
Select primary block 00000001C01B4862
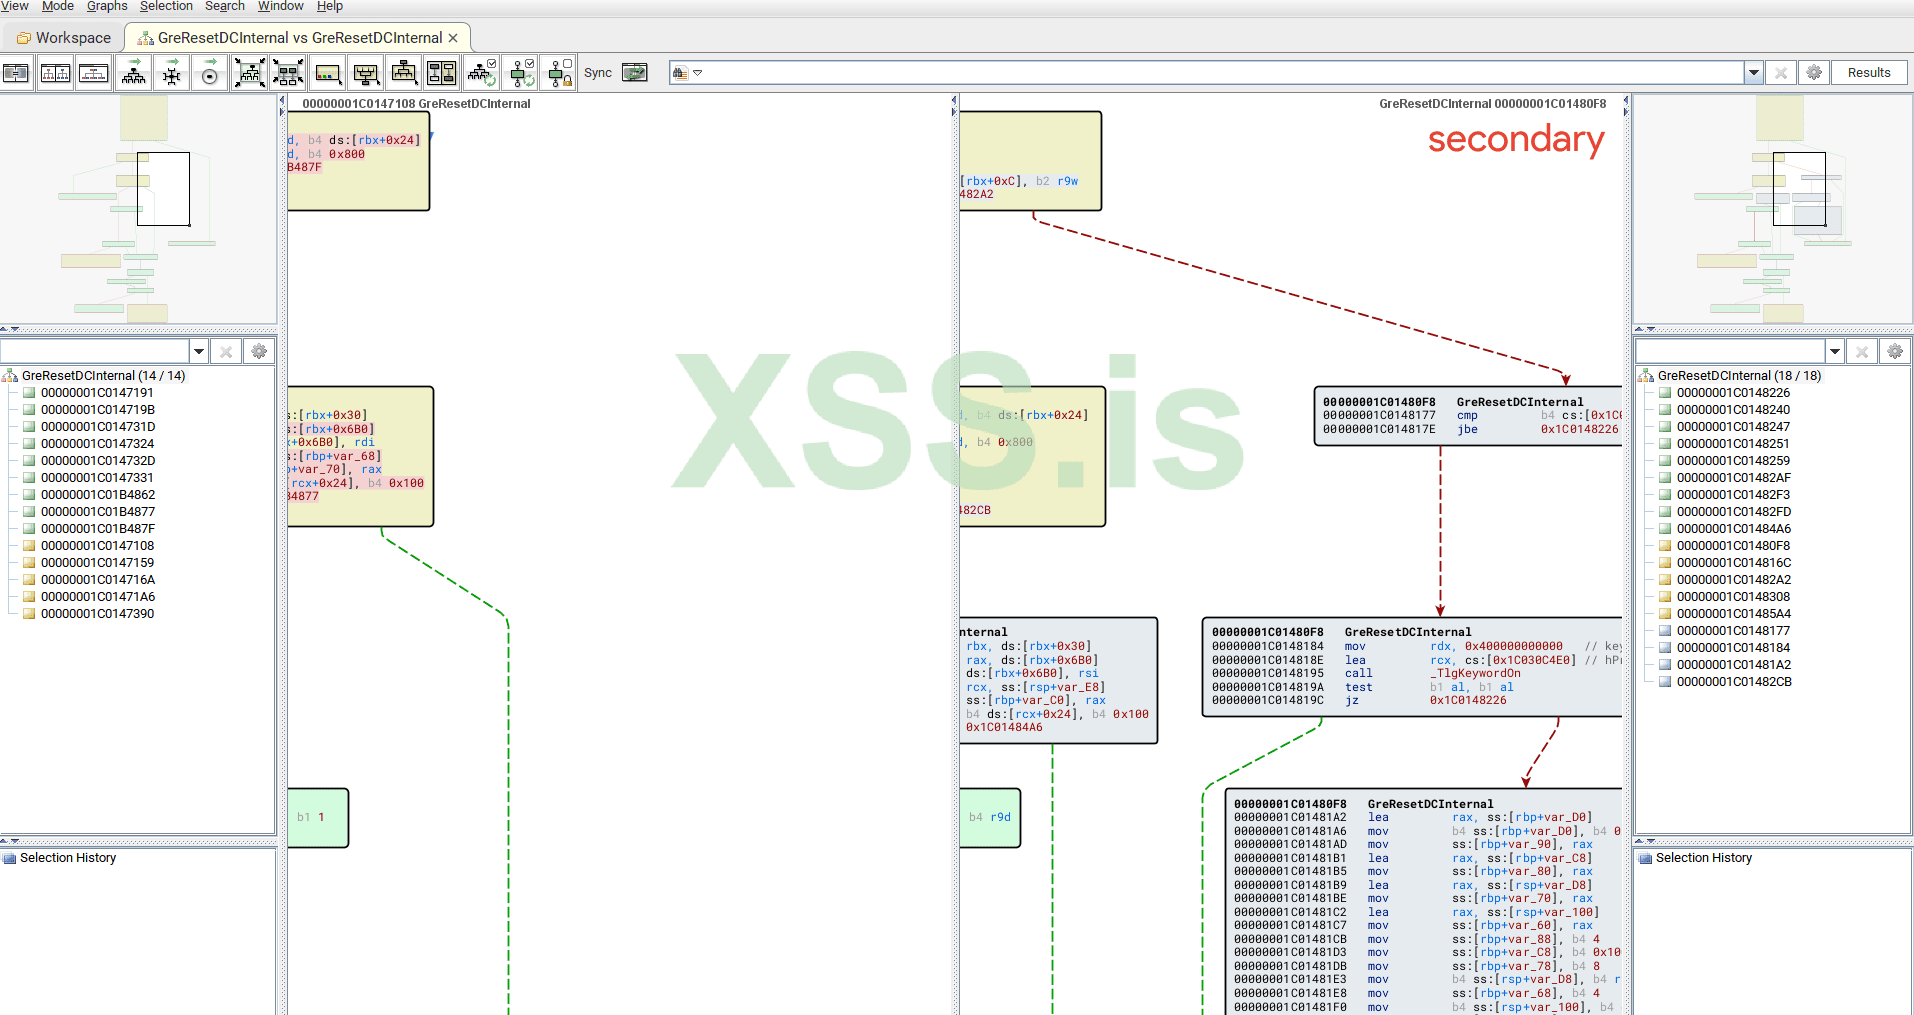pos(98,495)
